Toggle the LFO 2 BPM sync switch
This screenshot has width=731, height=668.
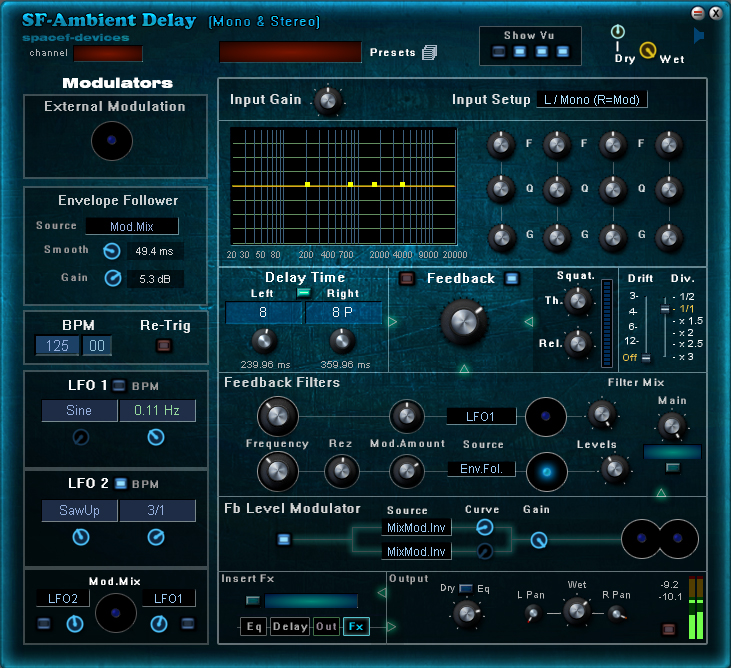pyautogui.click(x=121, y=483)
